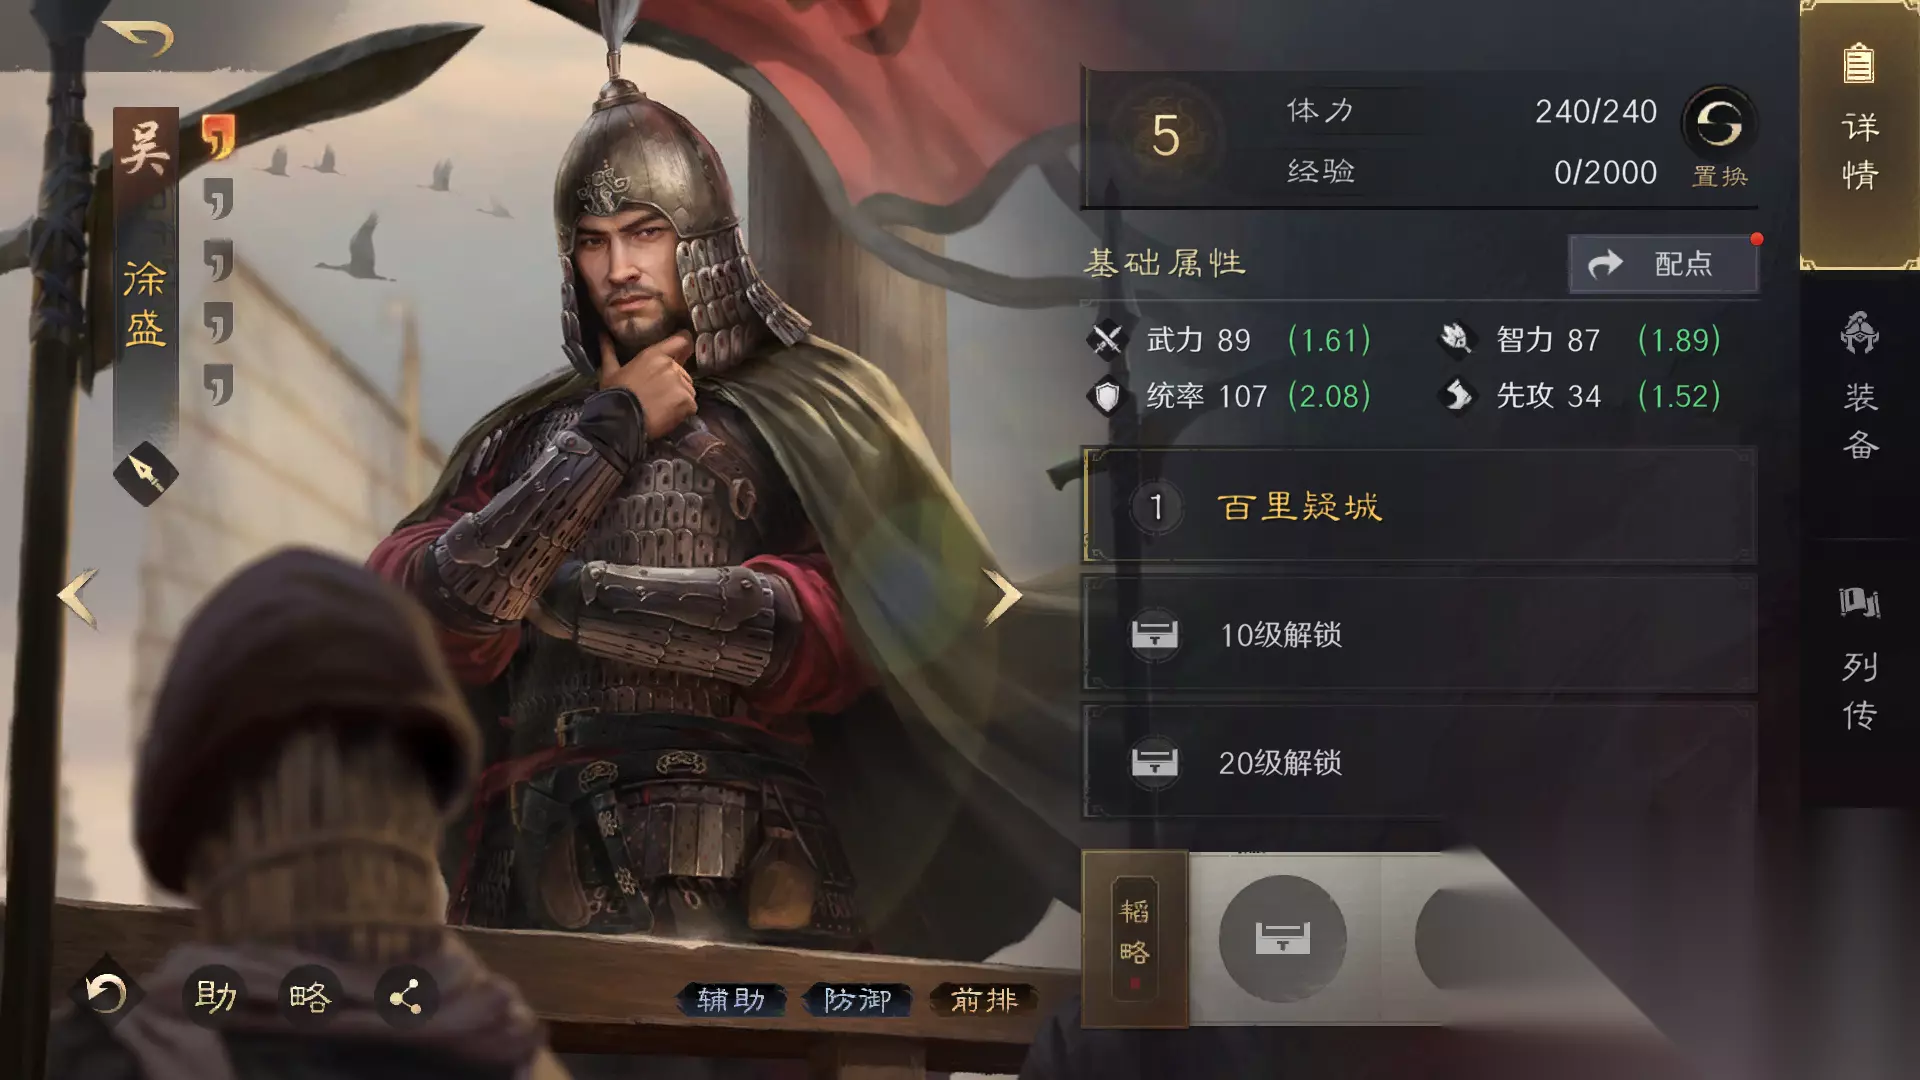Click the 配点 allocate points button
Screen dimensions: 1920x1080
click(x=1663, y=264)
